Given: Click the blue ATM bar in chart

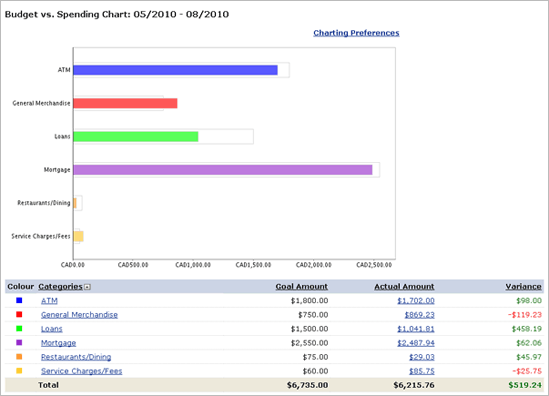Looking at the screenshot, I should click(175, 70).
